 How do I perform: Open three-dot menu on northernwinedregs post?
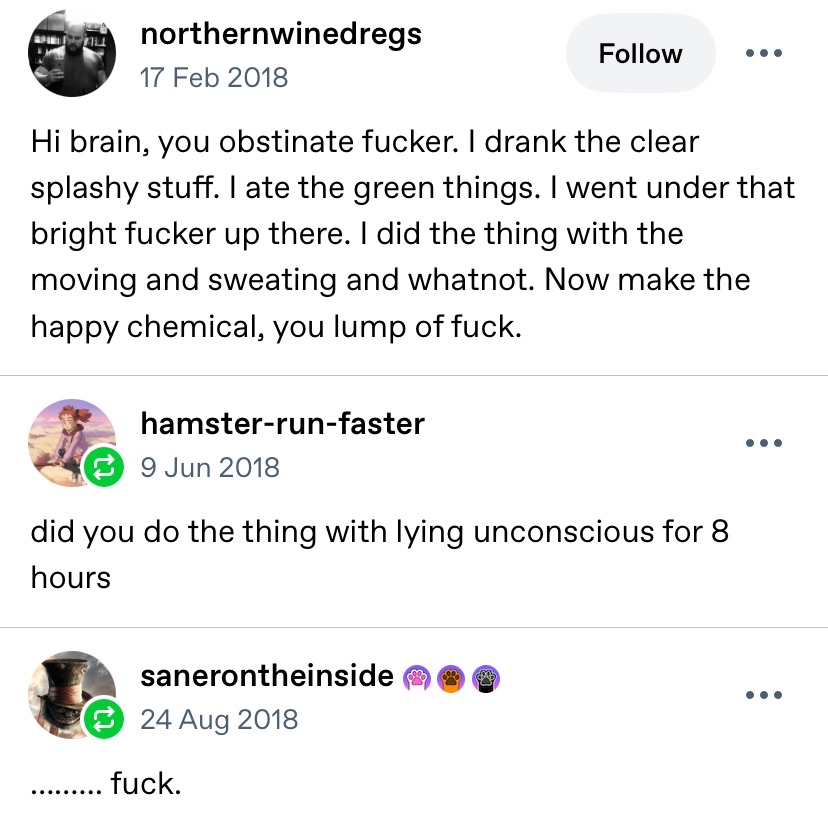pos(763,53)
